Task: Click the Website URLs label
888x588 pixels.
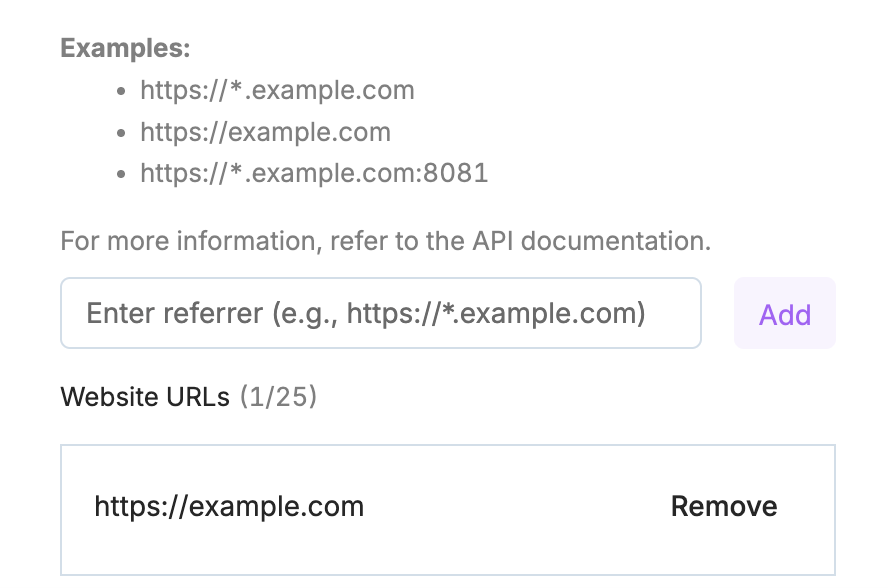Action: 146,397
